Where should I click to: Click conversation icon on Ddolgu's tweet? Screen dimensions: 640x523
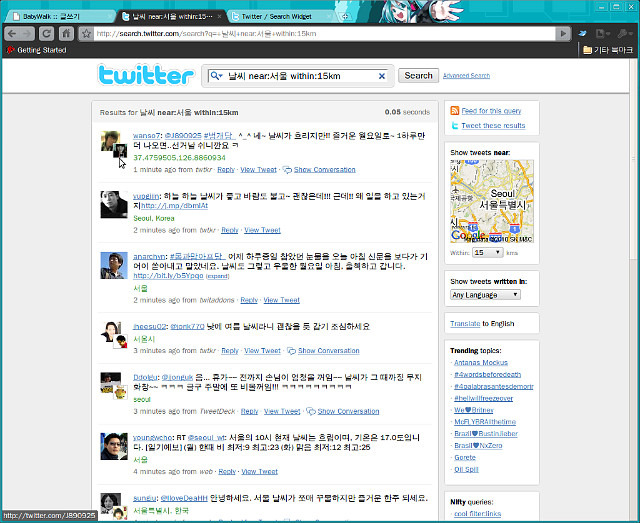[311, 411]
